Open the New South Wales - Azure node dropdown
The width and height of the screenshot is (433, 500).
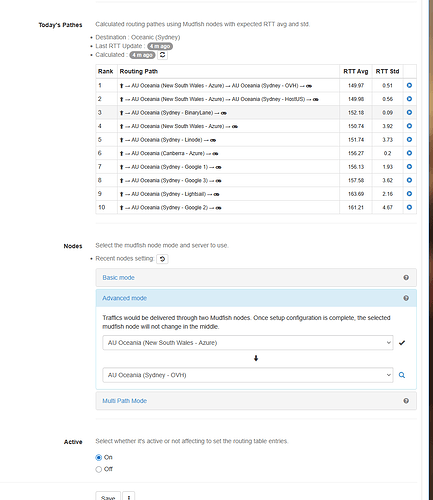point(248,343)
